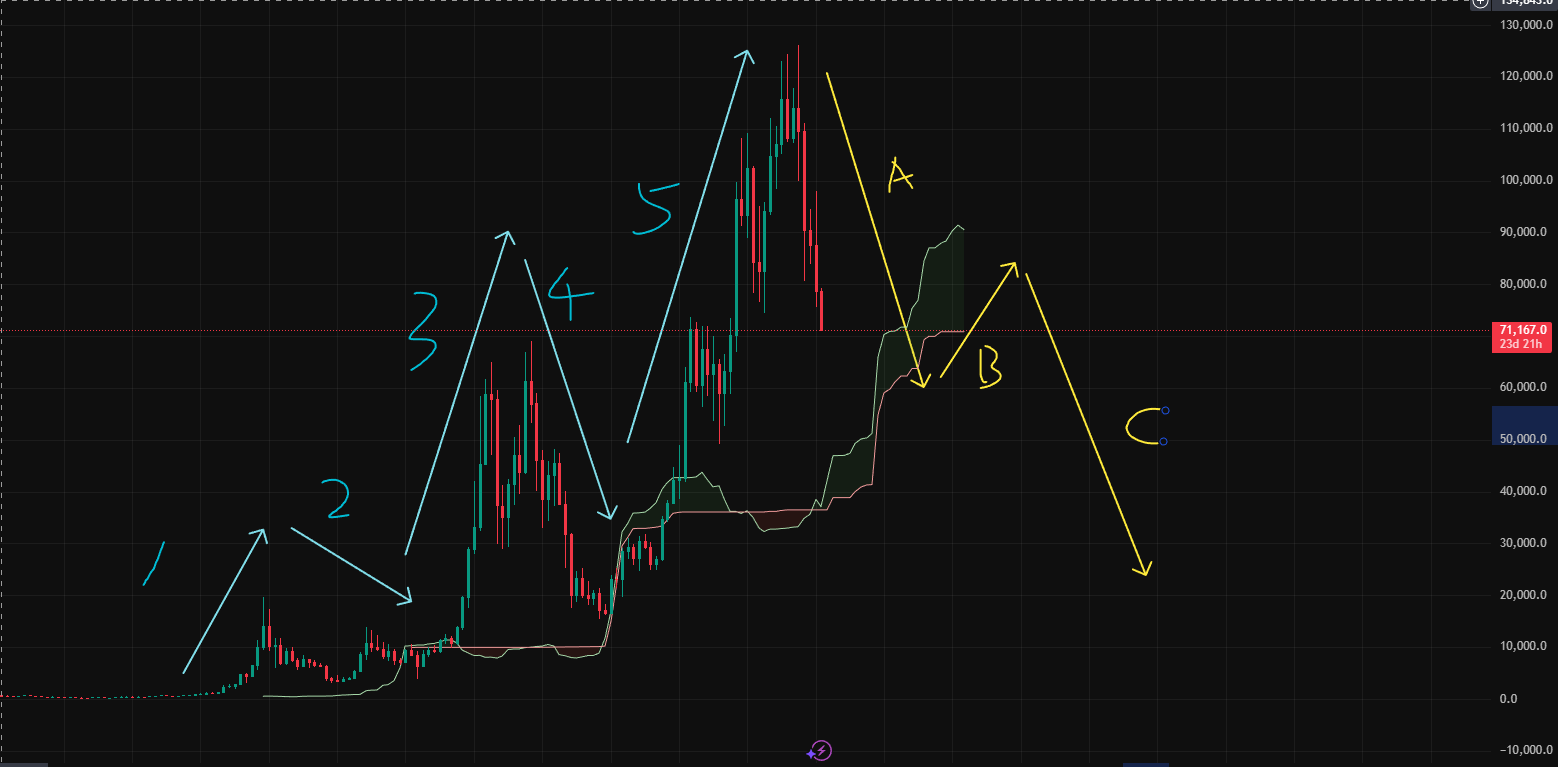Click the purple lightning event icon

821,750
